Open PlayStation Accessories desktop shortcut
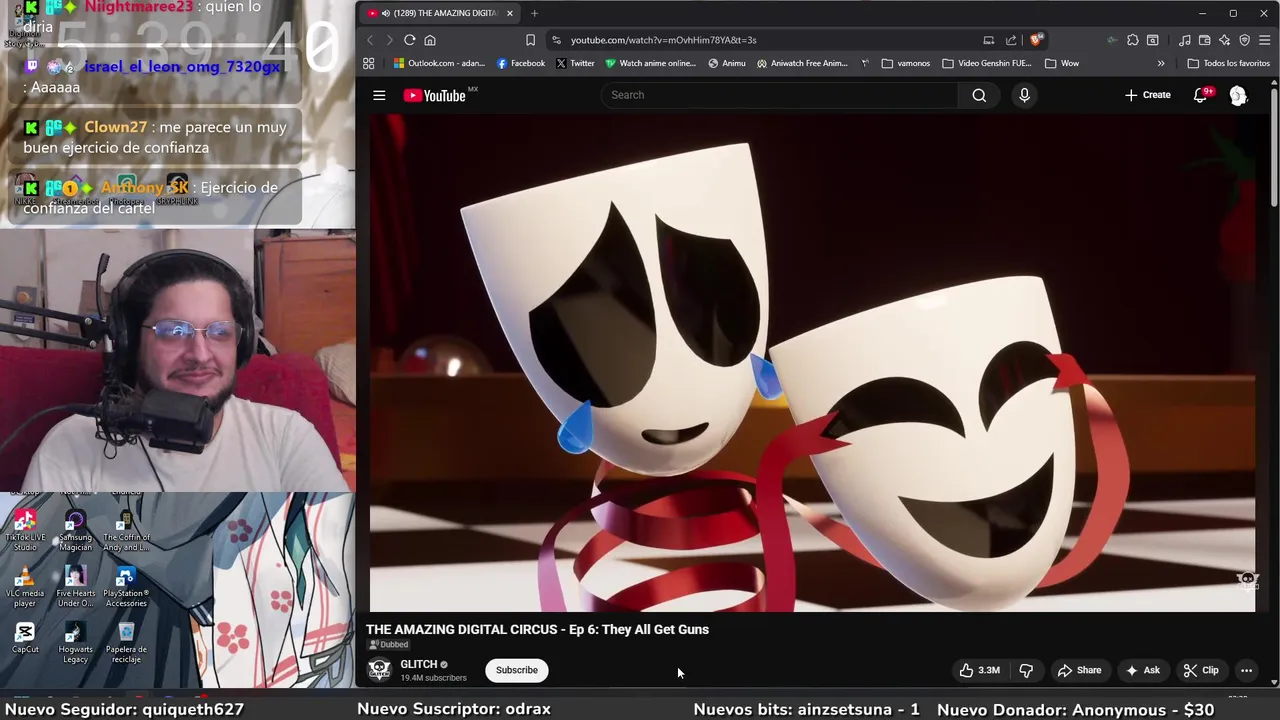The image size is (1280, 720). pos(126,587)
